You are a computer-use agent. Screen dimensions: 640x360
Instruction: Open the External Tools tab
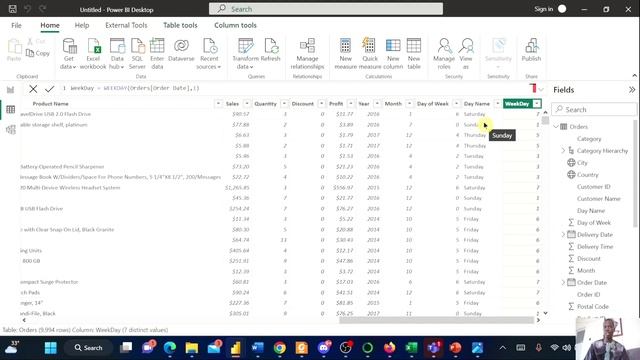(126, 25)
